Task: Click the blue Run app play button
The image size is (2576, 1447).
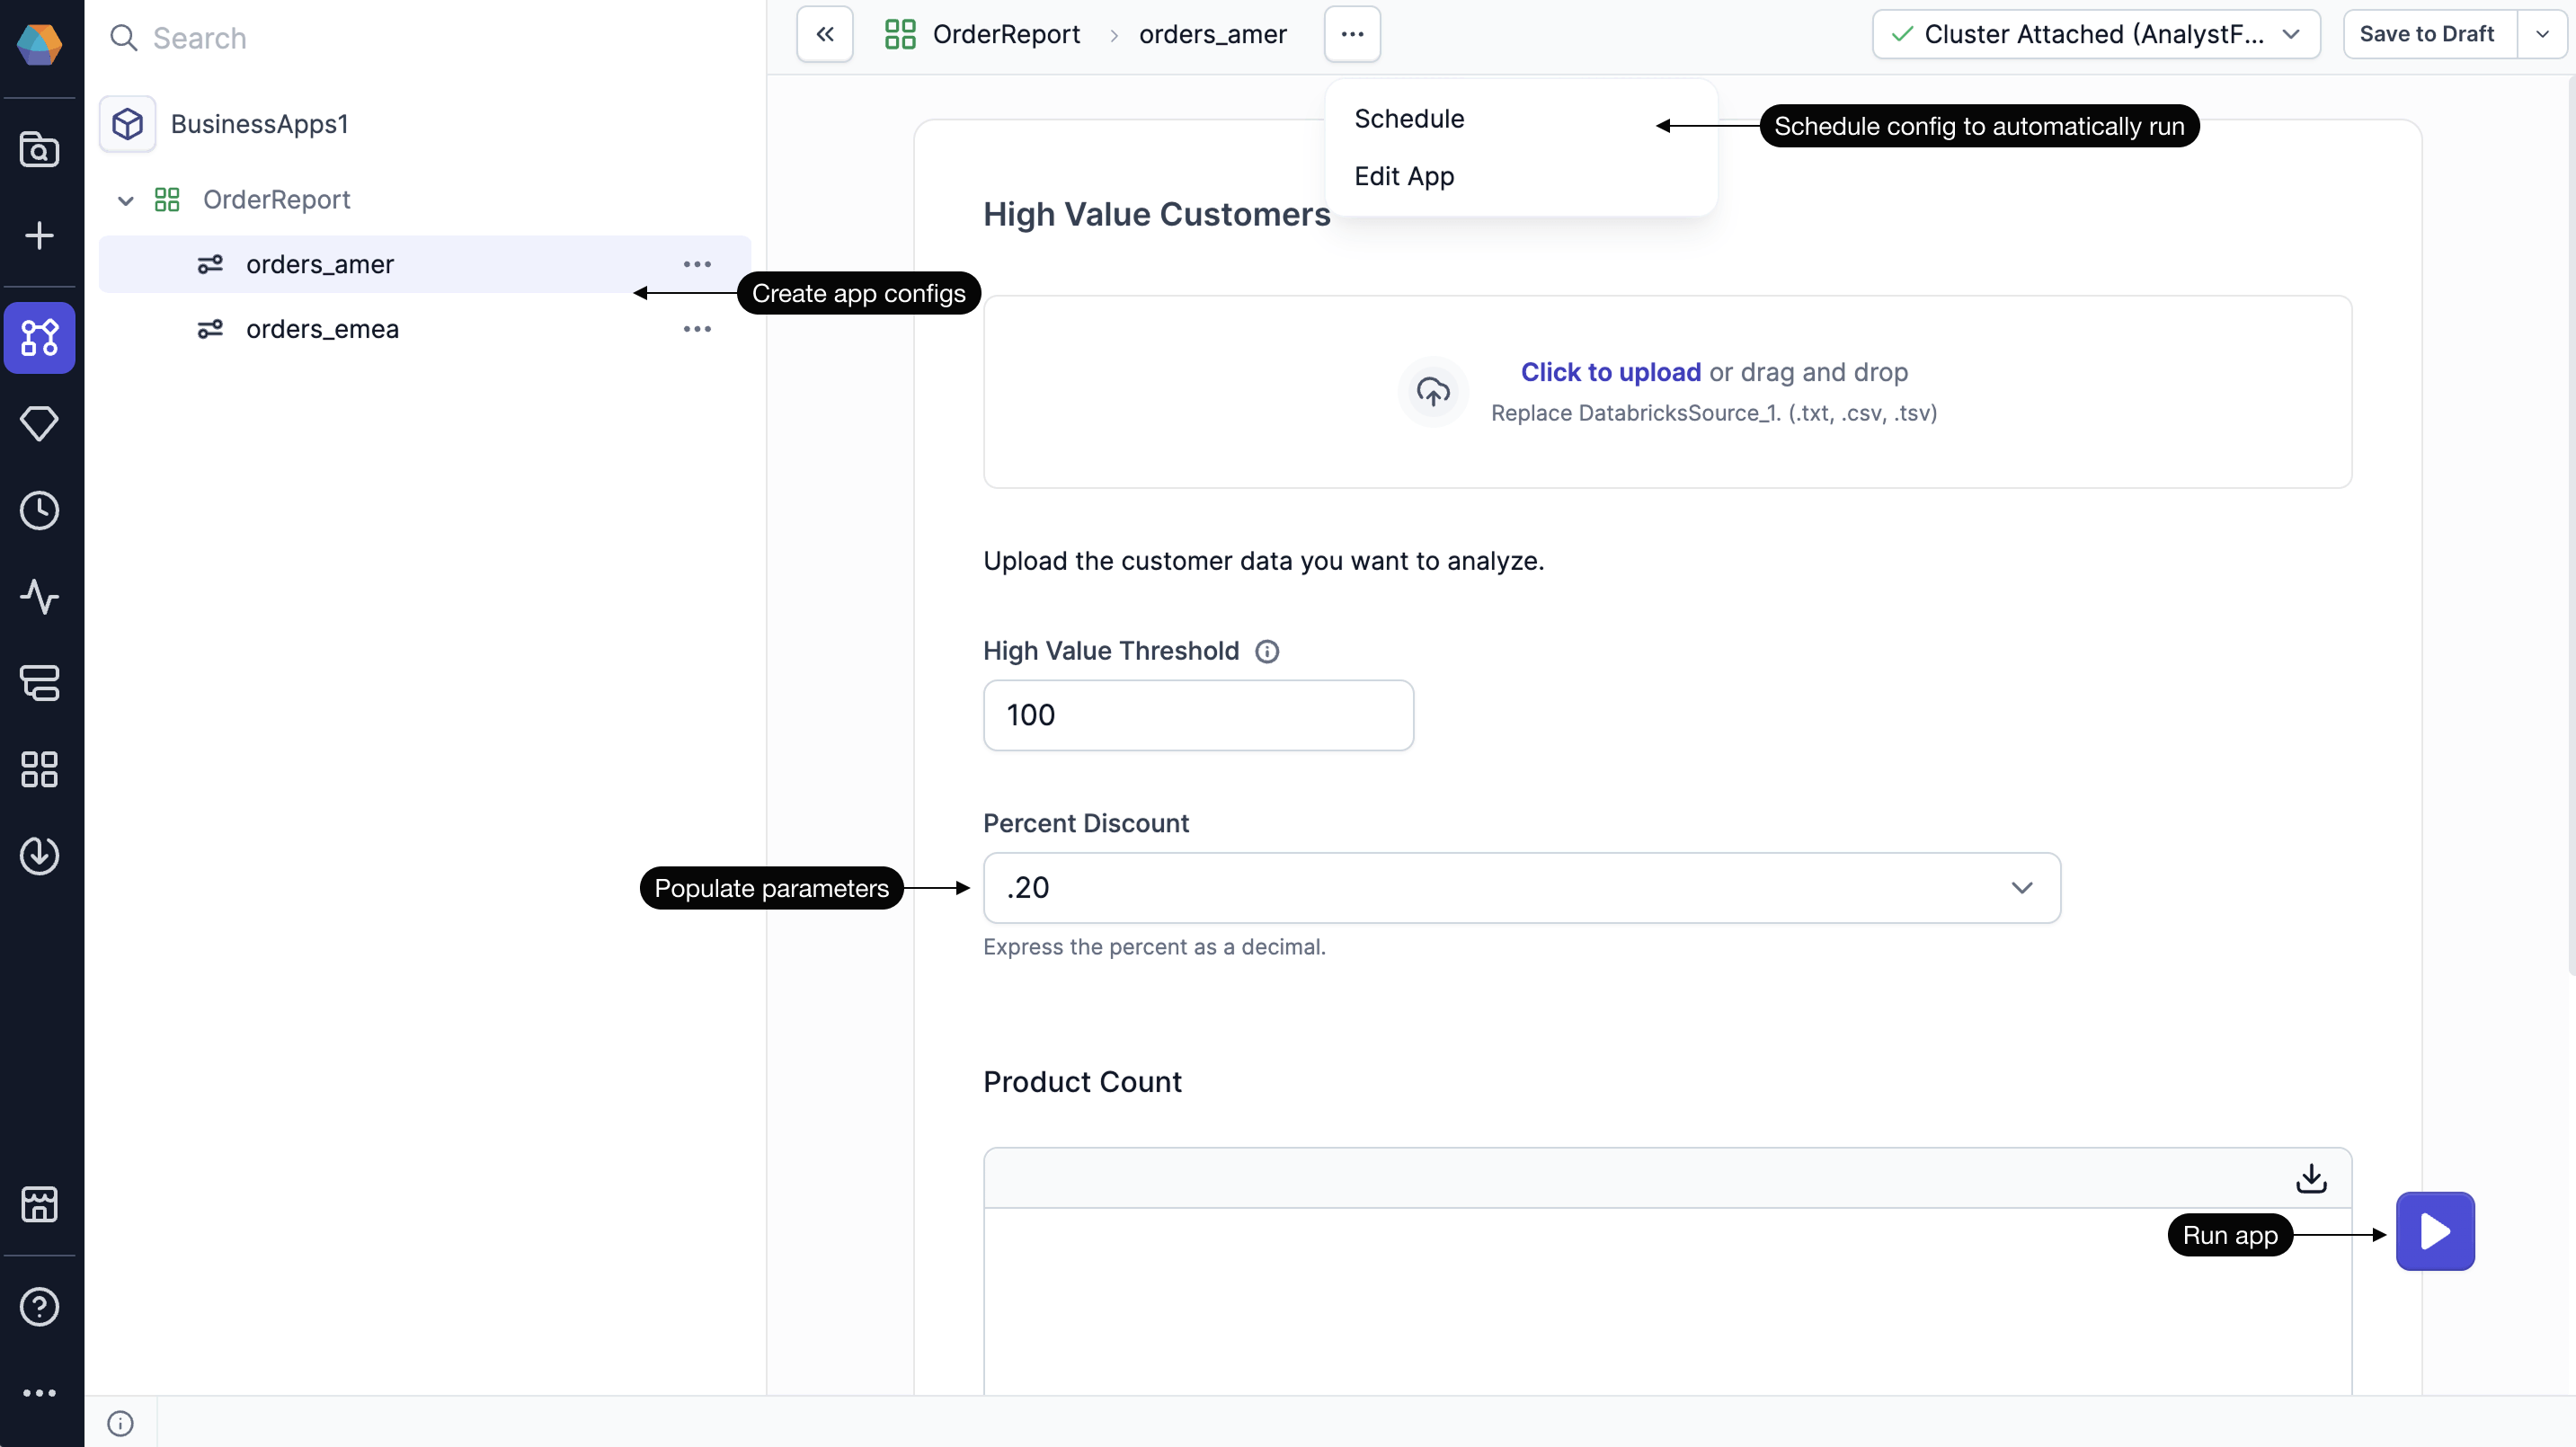Action: point(2434,1231)
